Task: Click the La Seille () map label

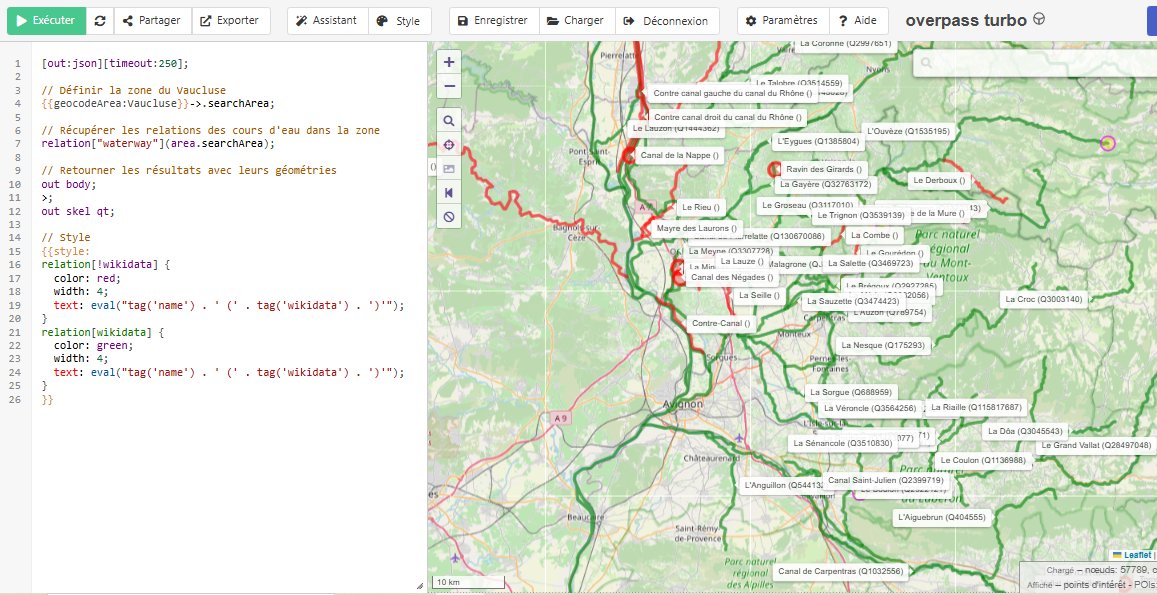Action: point(759,296)
